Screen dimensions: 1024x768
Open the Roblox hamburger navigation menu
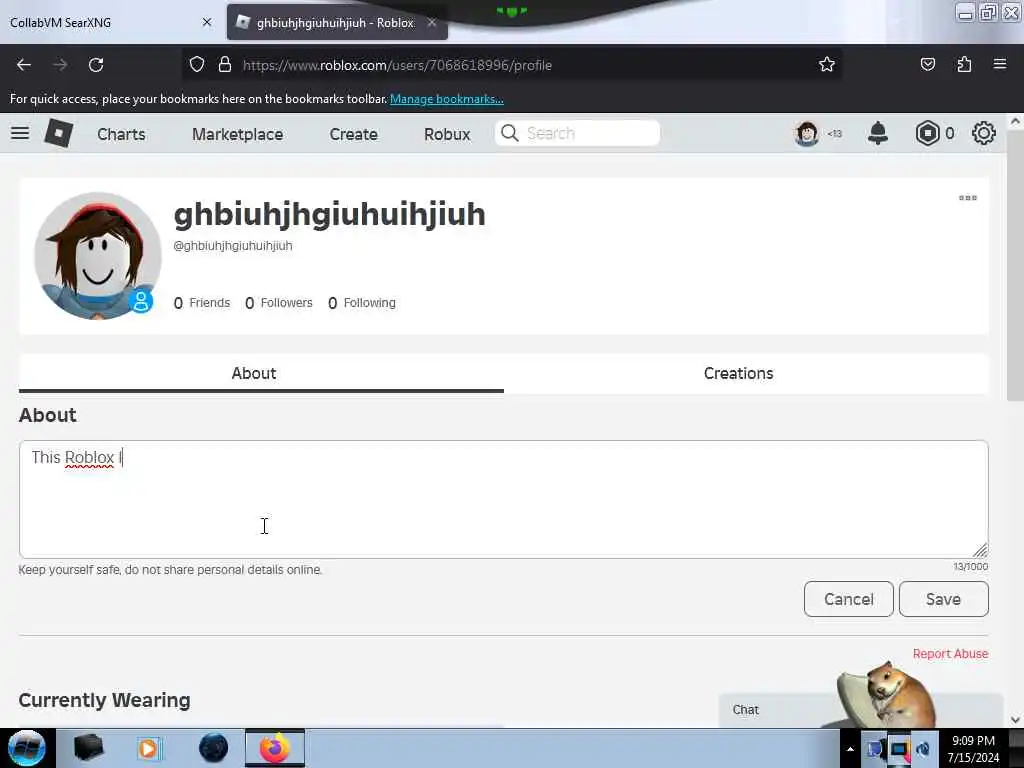20,133
